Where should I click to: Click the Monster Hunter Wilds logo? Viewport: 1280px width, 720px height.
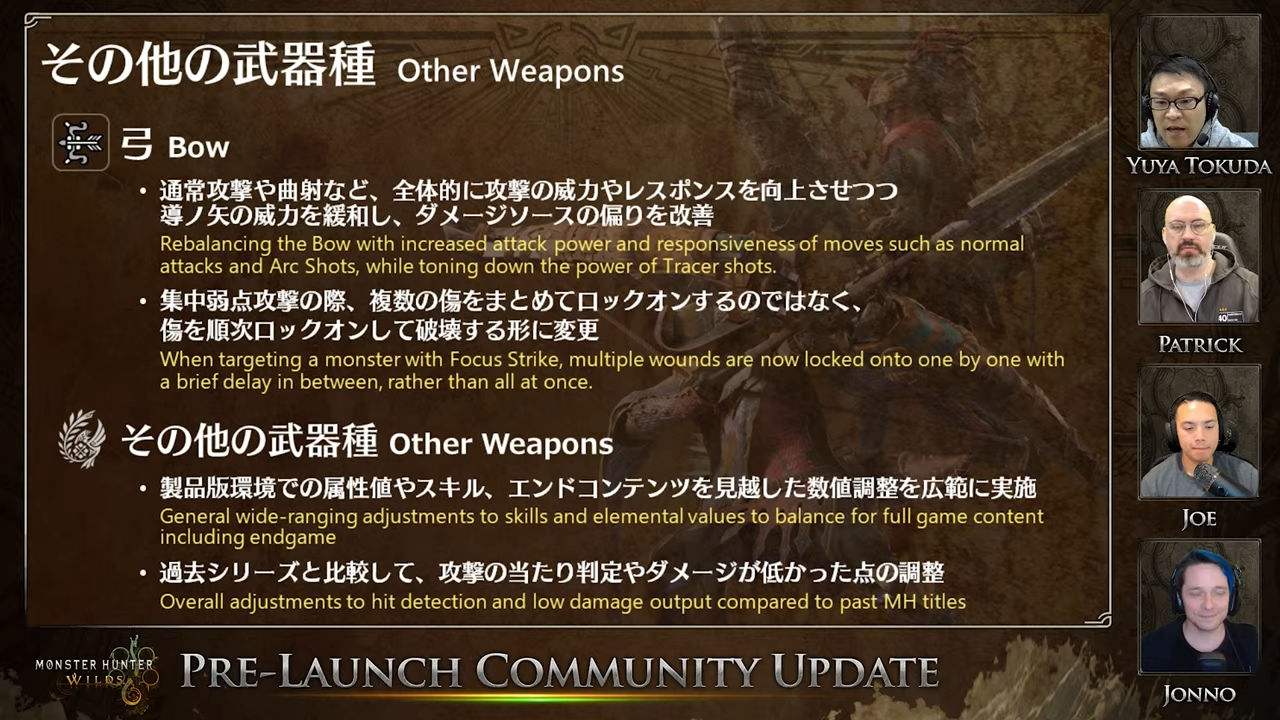click(x=95, y=672)
